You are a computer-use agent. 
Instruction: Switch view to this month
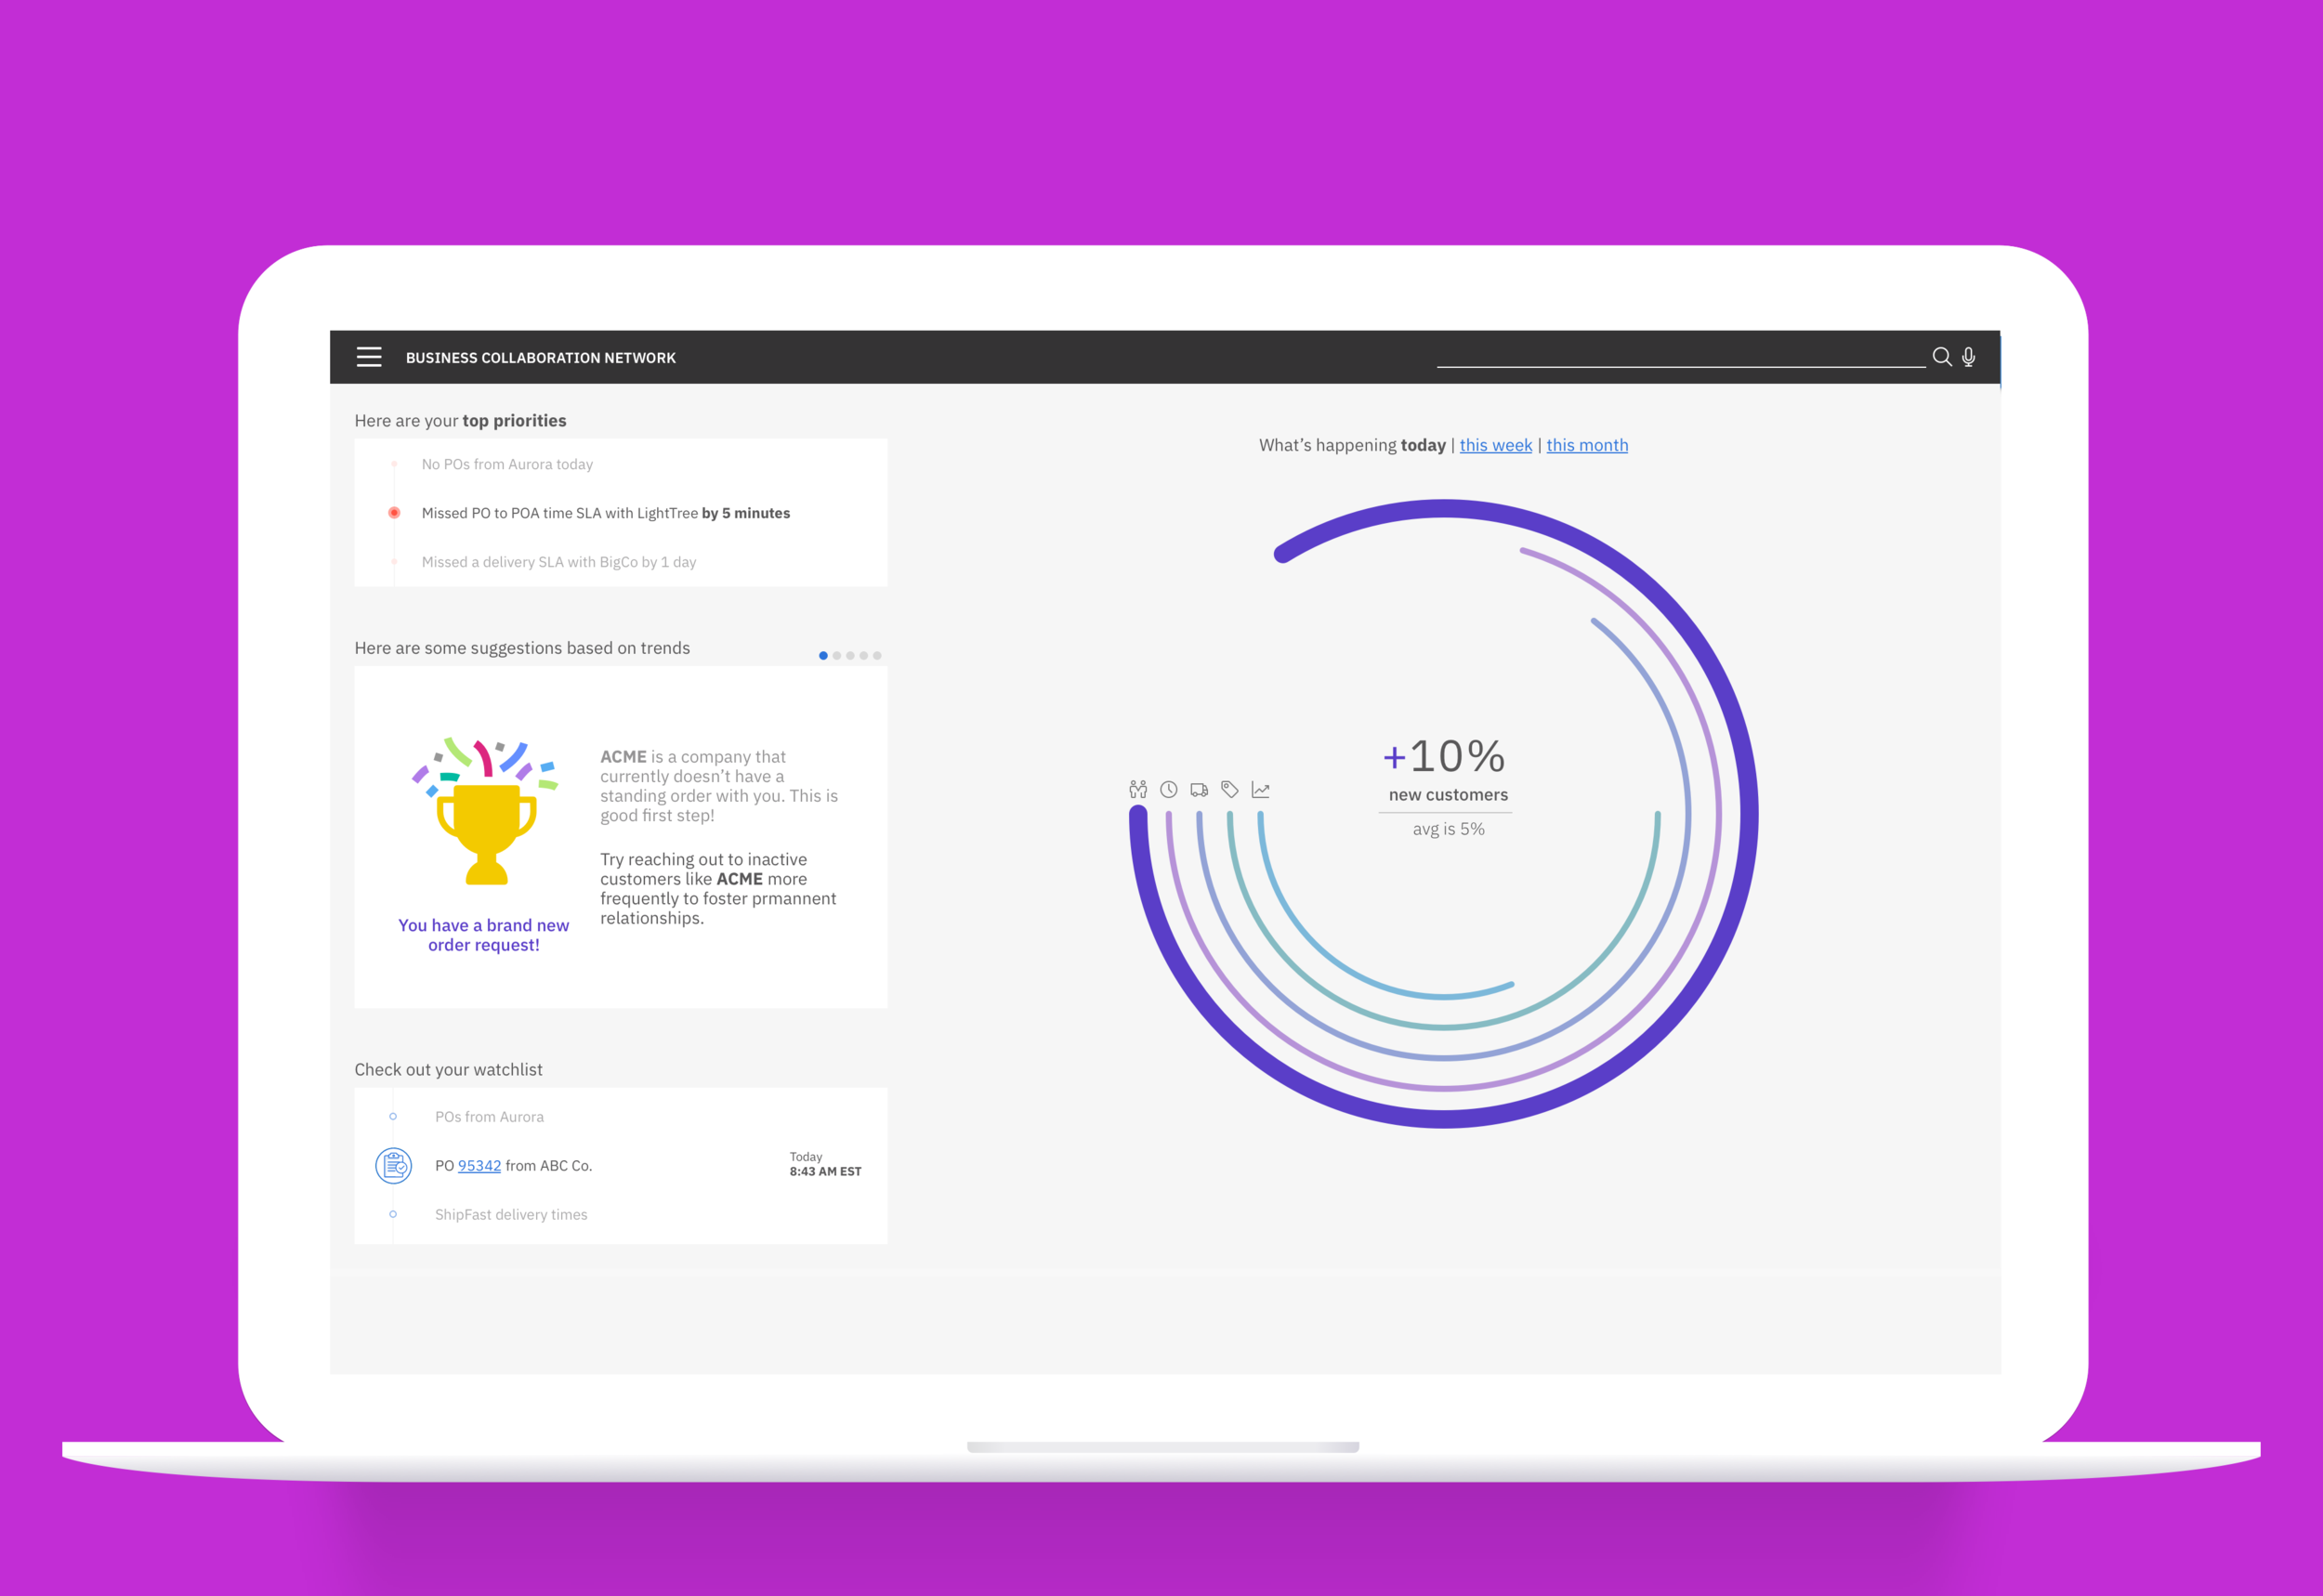point(1587,445)
